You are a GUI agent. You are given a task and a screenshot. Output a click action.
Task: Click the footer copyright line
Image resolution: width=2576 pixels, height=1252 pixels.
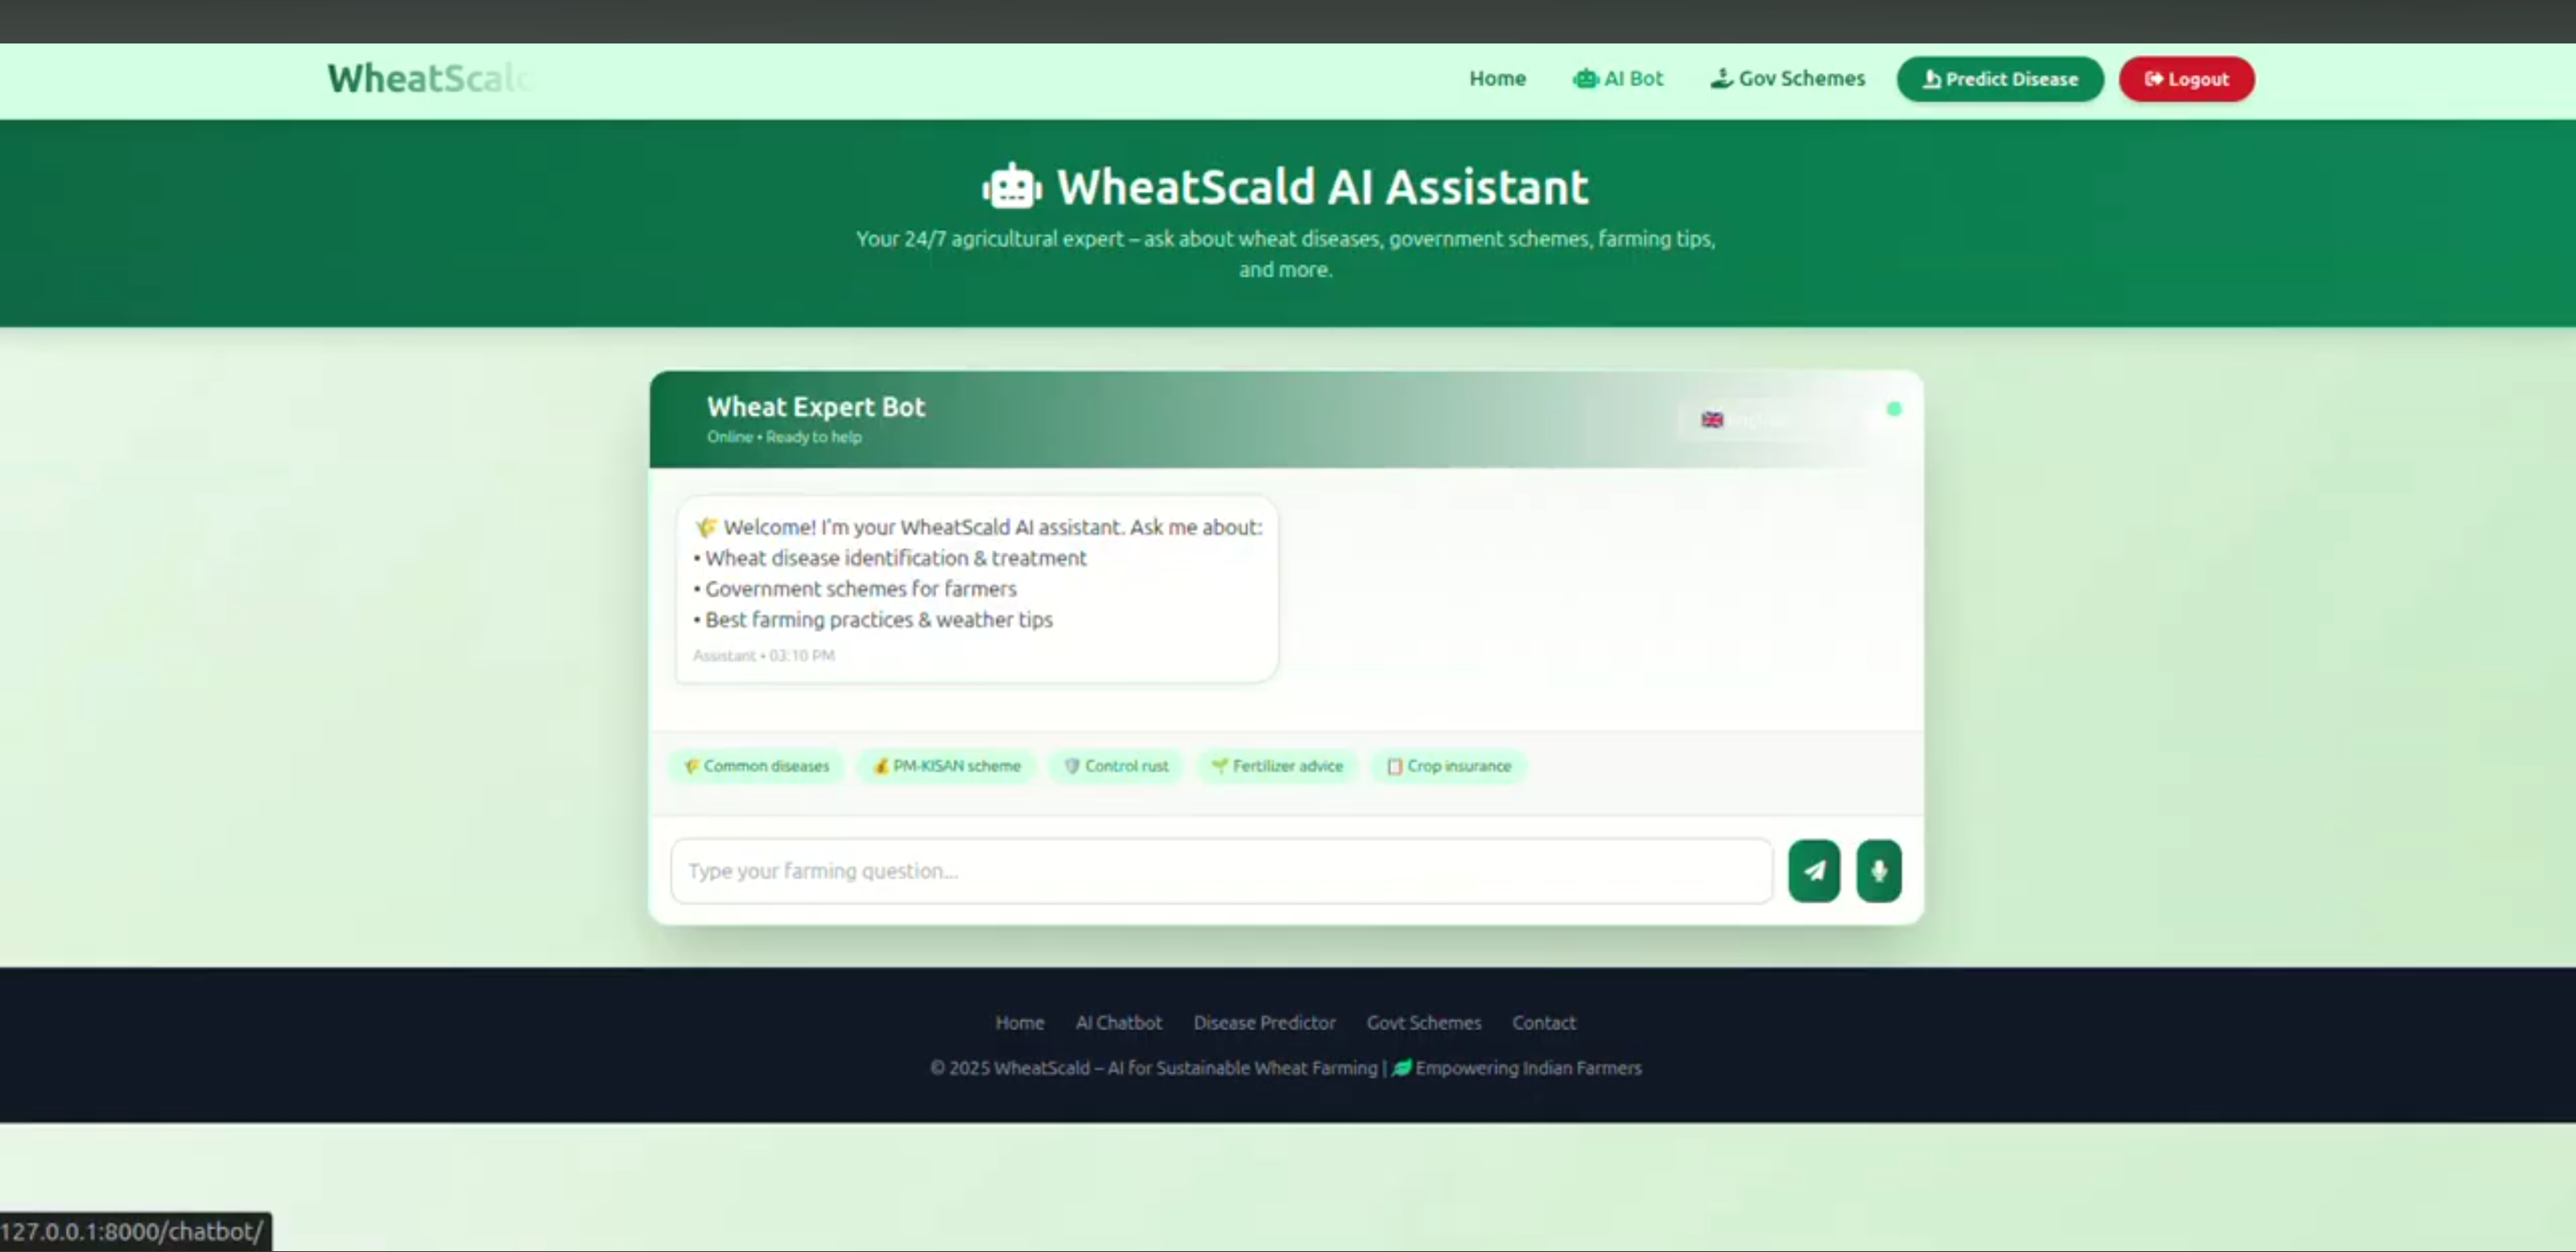pyautogui.click(x=1285, y=1068)
